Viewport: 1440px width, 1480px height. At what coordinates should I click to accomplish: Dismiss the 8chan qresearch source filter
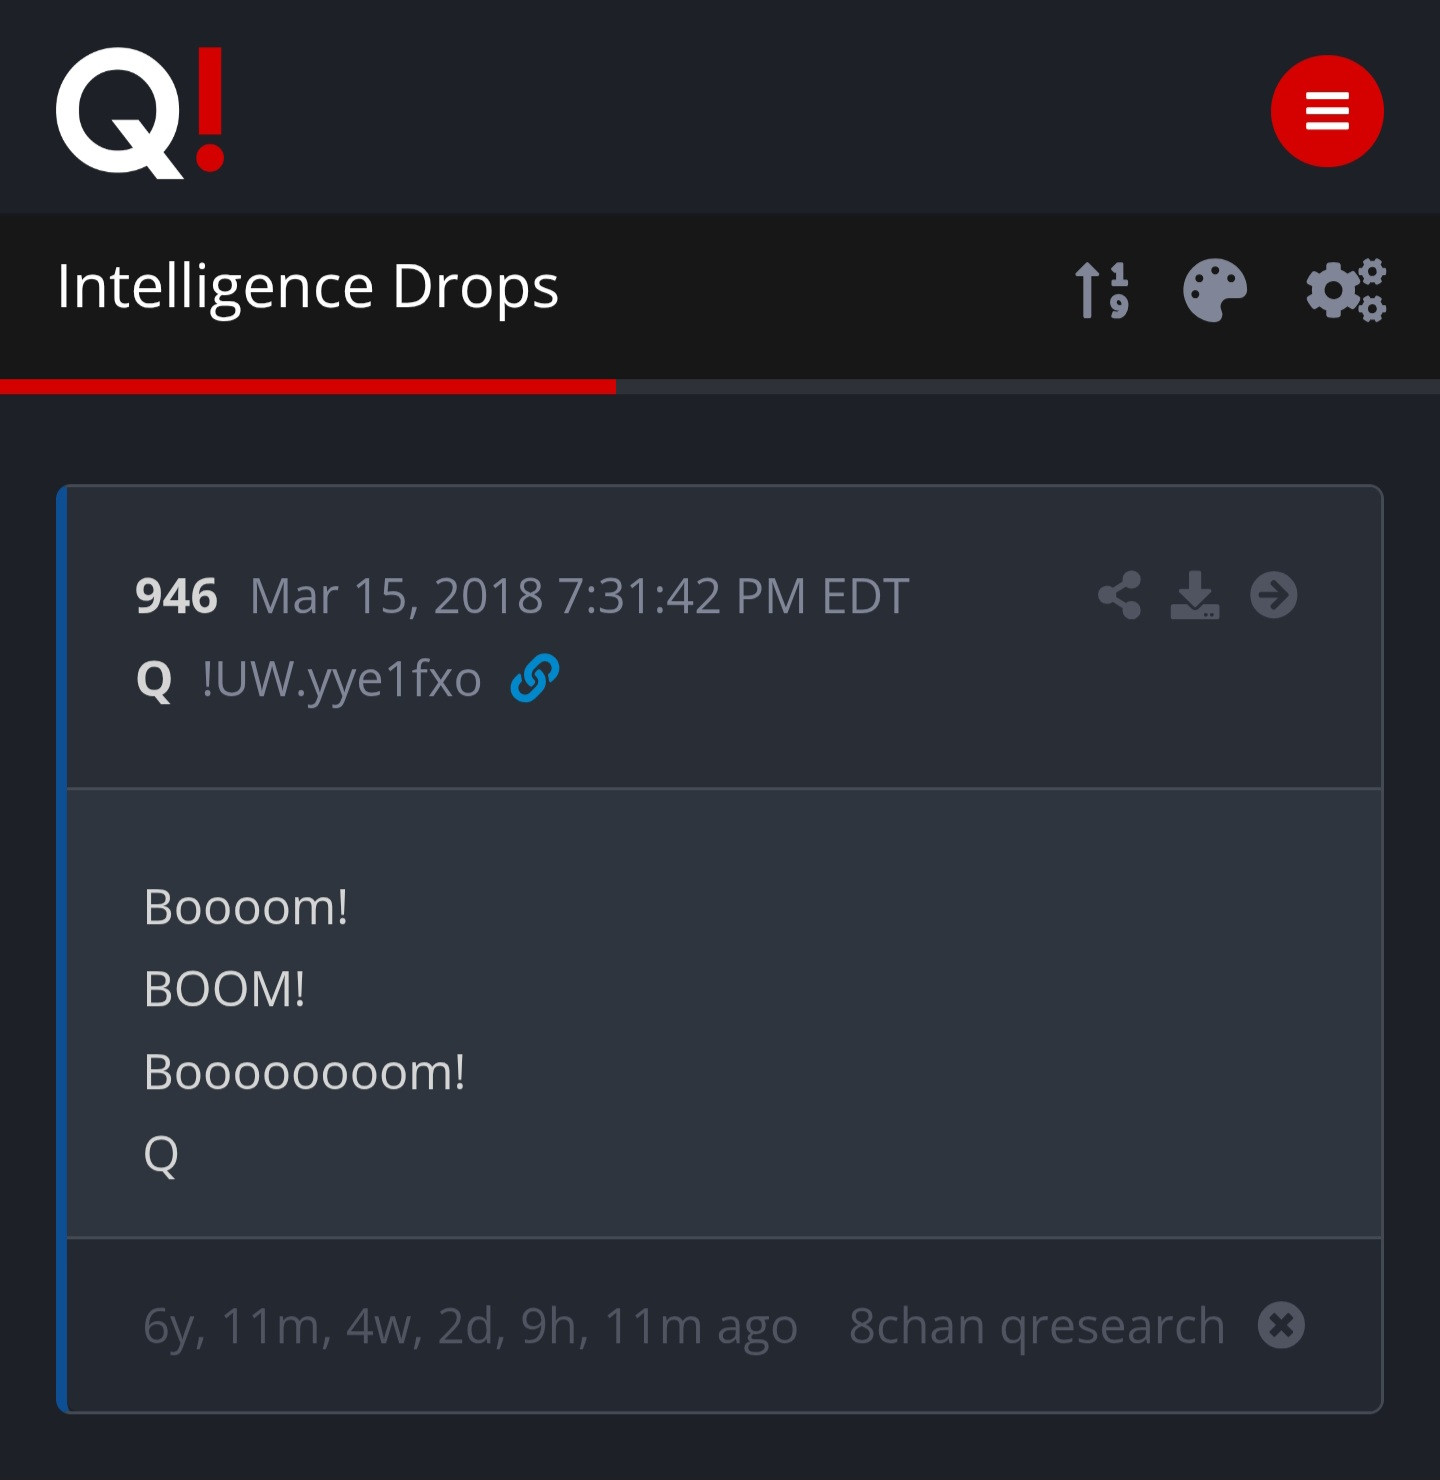tap(1281, 1326)
